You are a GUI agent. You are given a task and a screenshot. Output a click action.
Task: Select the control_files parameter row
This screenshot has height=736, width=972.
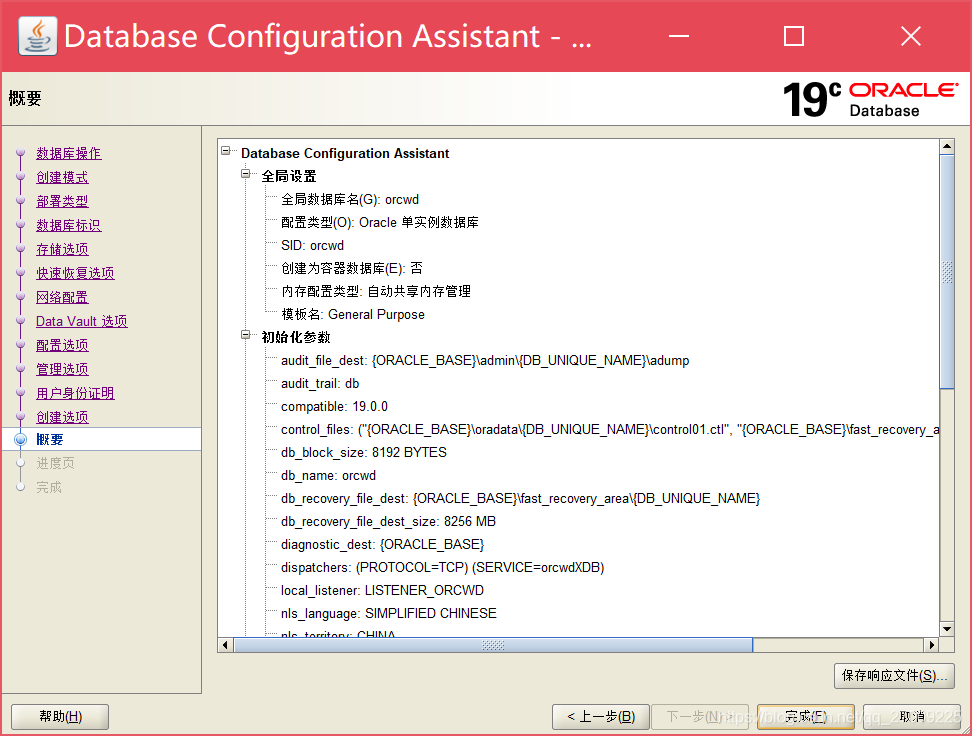(x=609, y=429)
